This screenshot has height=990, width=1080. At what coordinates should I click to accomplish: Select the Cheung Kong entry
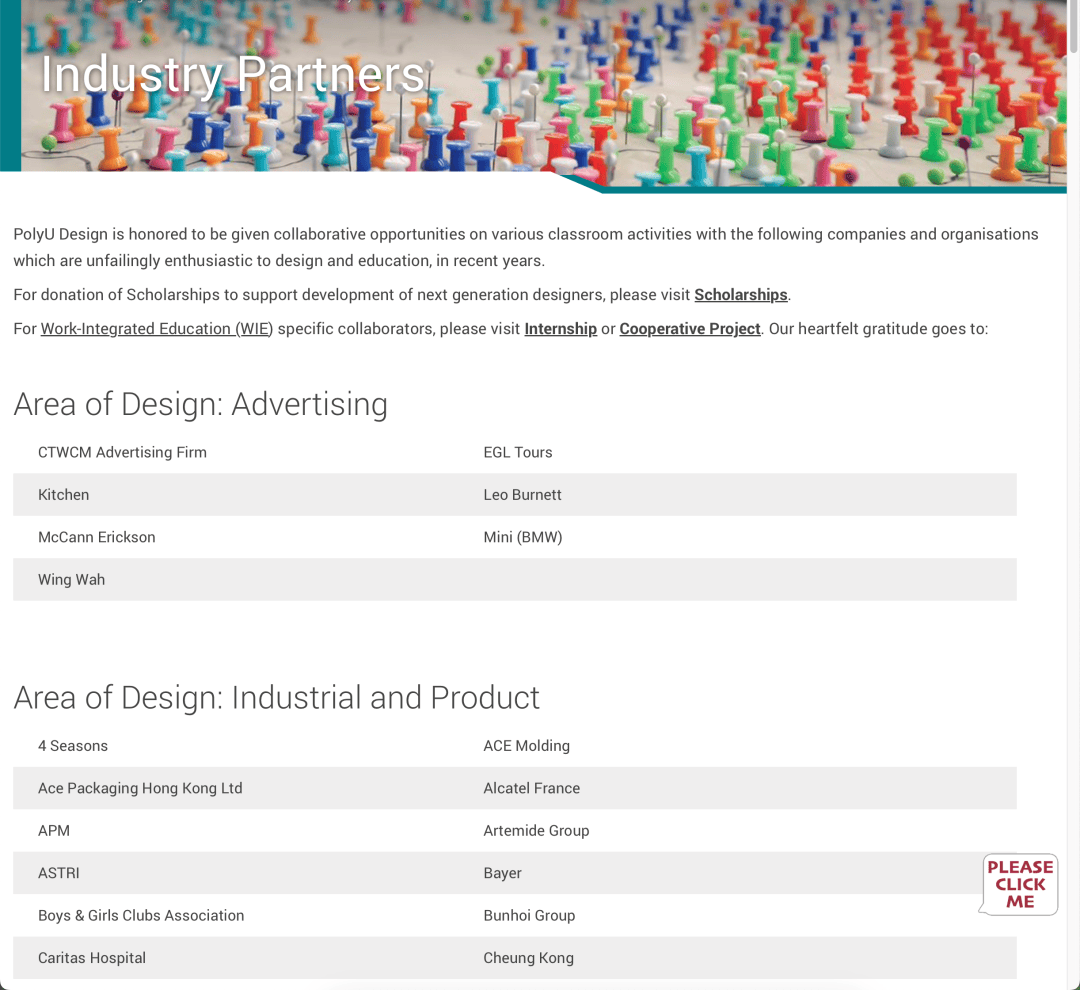[528, 958]
